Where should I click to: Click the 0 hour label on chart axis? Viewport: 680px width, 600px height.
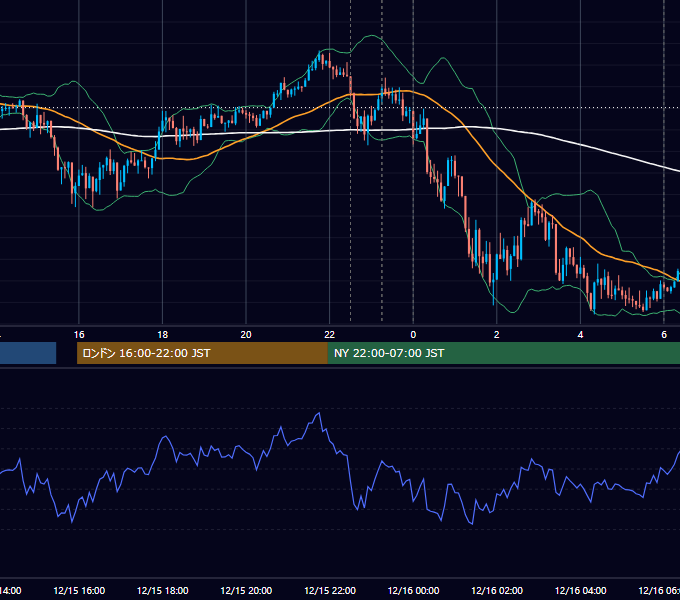pyautogui.click(x=413, y=335)
